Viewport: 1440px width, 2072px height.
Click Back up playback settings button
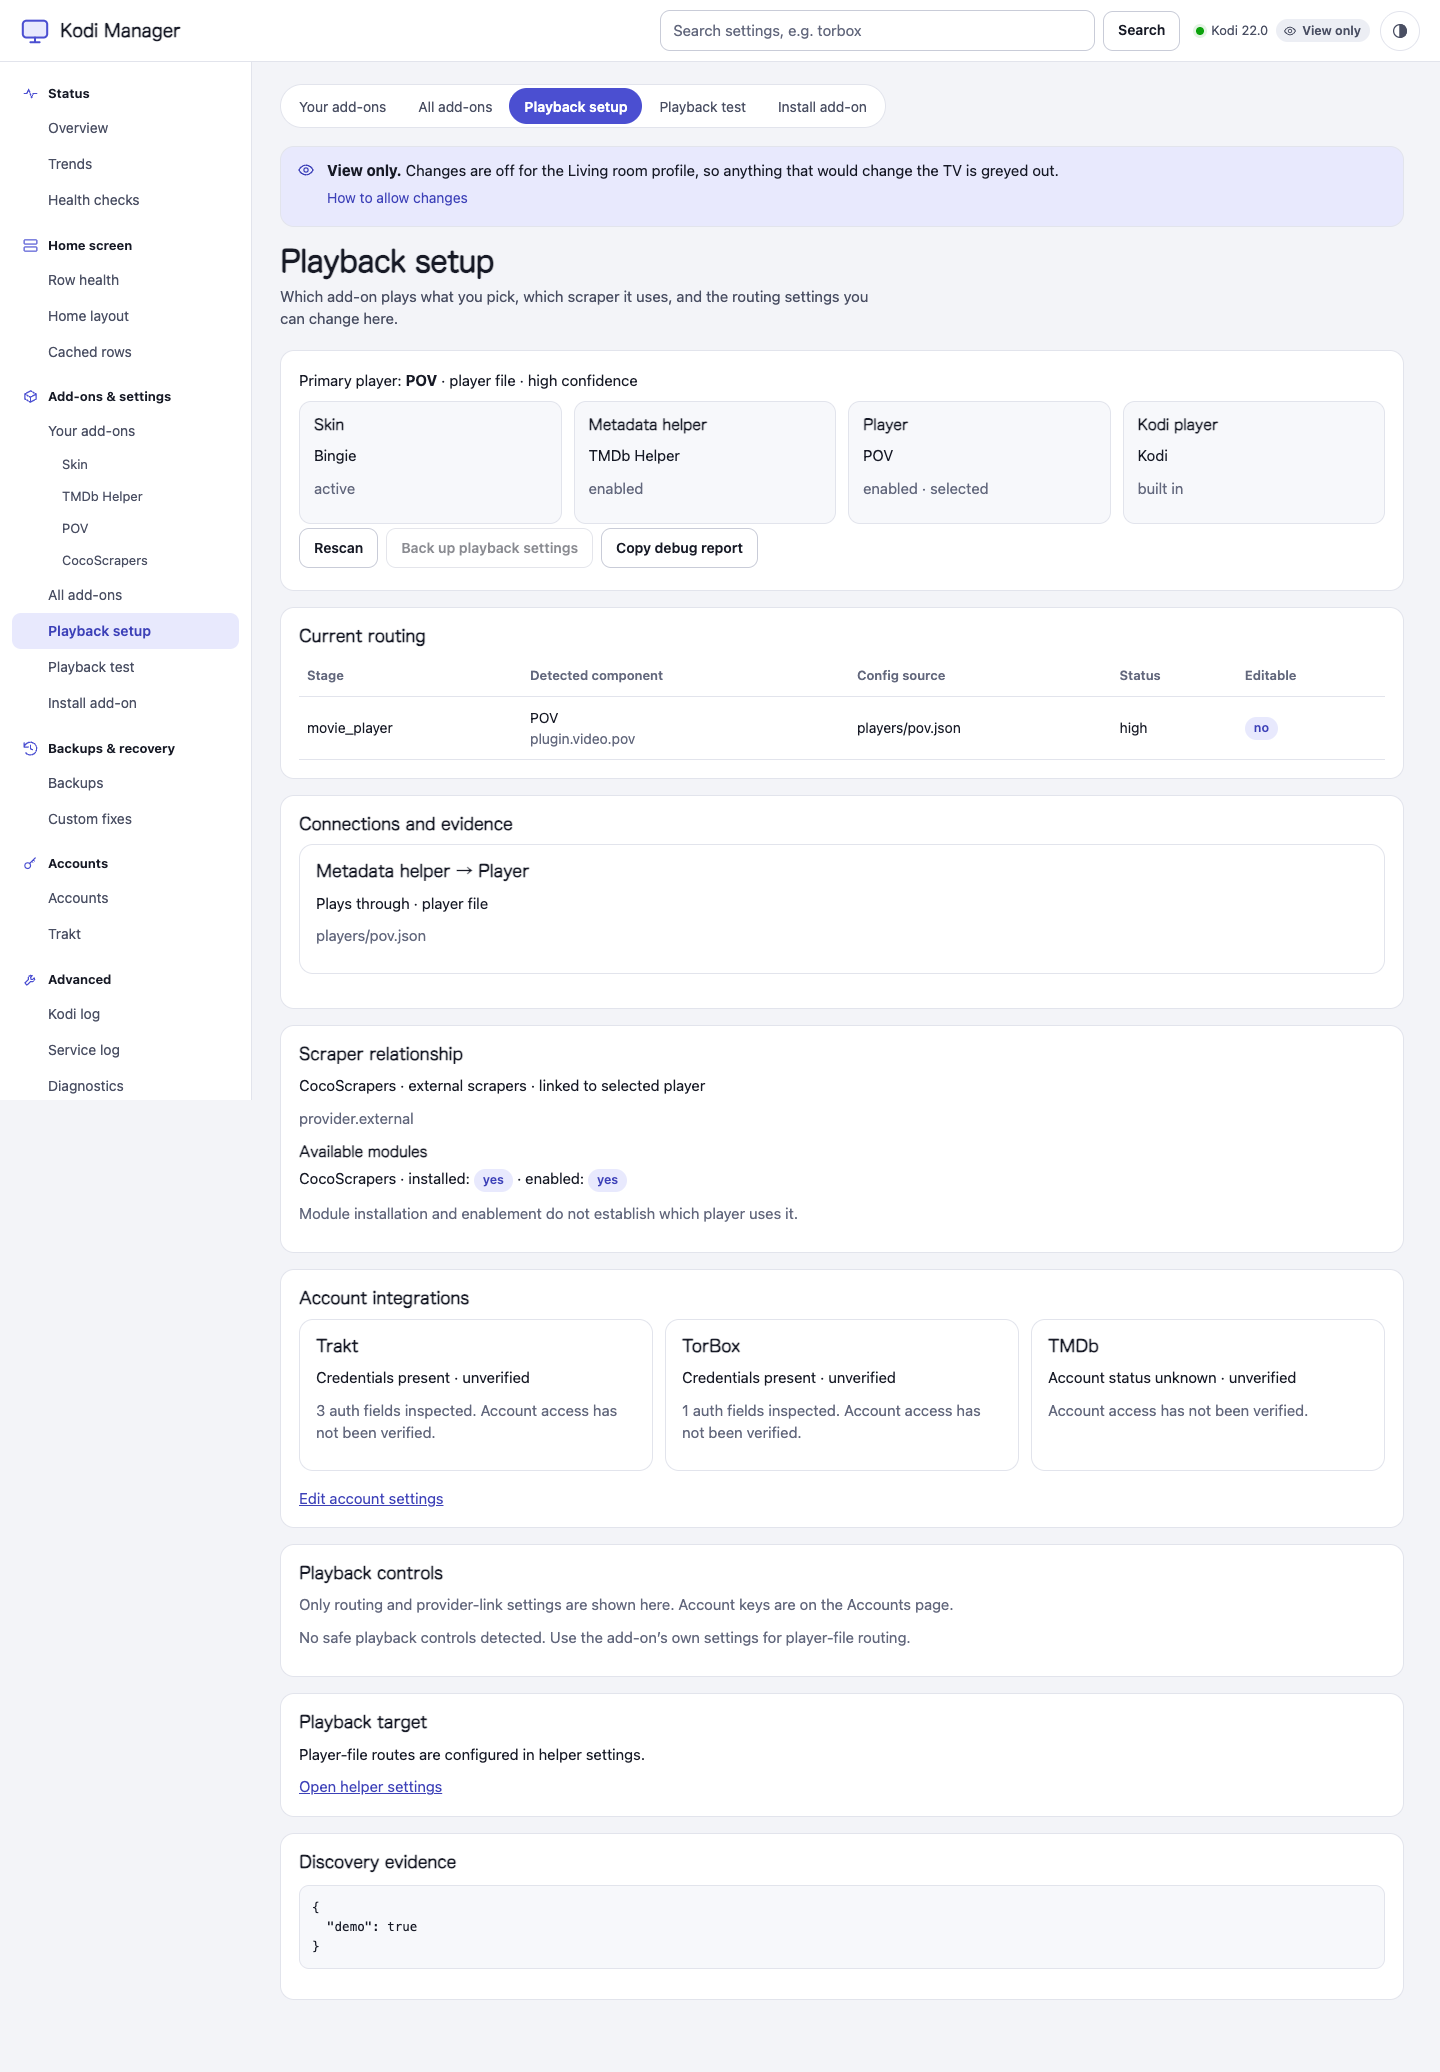coord(489,548)
